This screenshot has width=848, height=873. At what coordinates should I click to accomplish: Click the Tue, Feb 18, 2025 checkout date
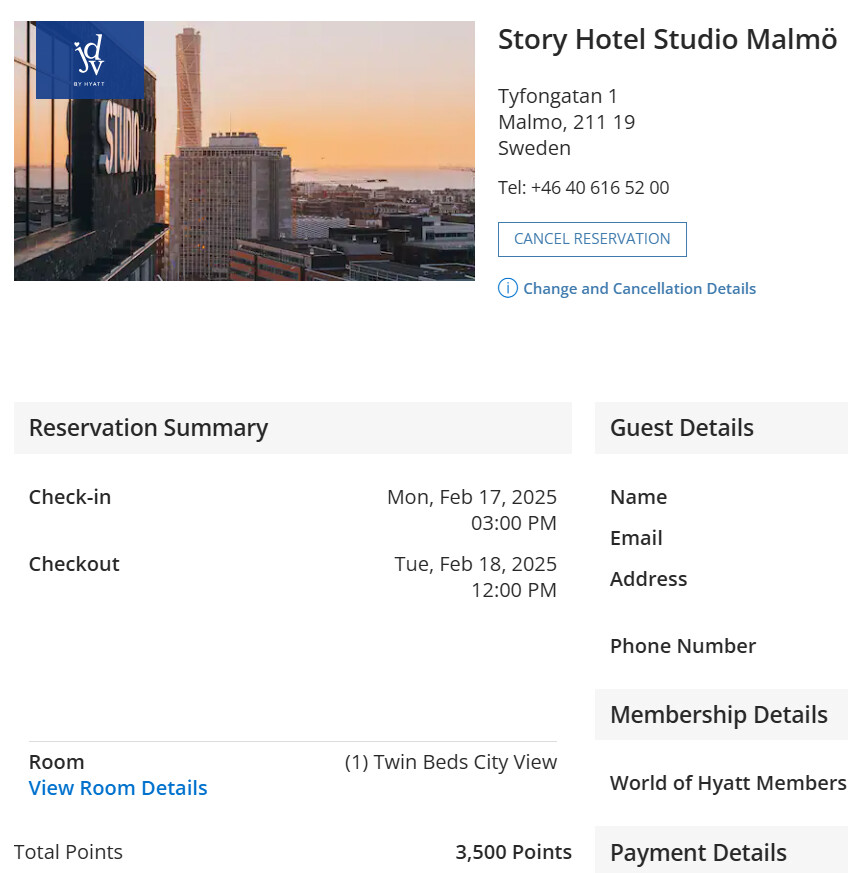[x=475, y=564]
